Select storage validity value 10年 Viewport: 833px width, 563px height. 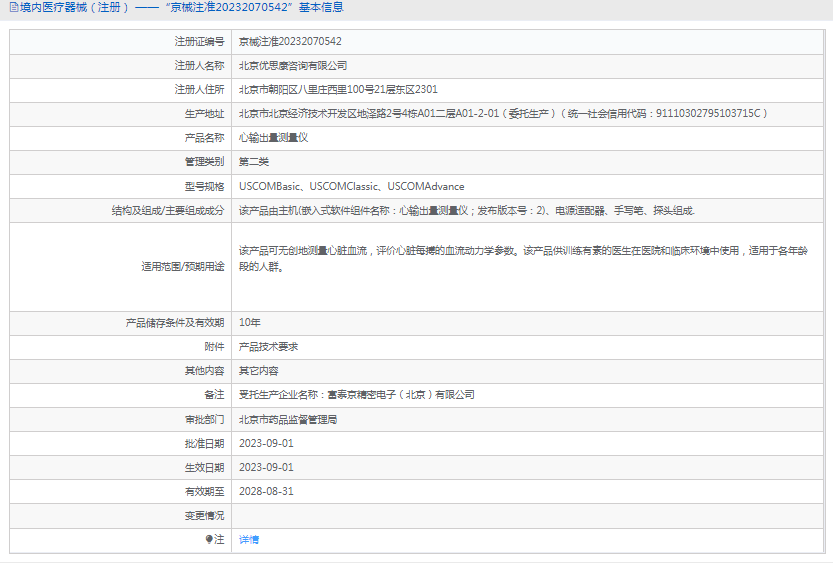(249, 322)
